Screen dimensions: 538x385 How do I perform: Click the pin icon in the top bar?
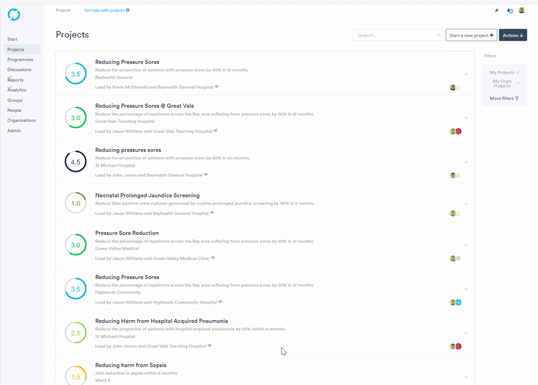coord(496,11)
